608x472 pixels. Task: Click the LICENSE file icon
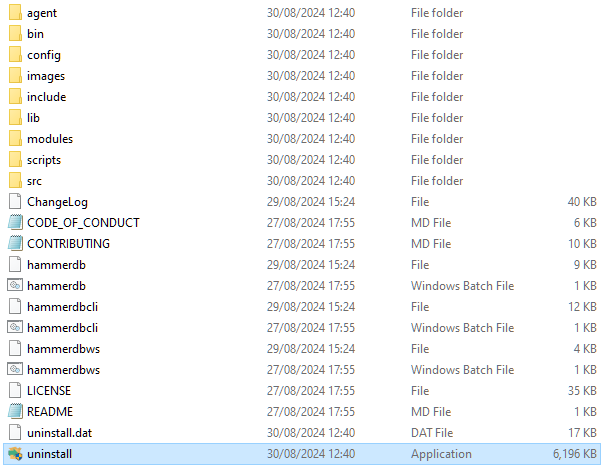click(x=15, y=390)
